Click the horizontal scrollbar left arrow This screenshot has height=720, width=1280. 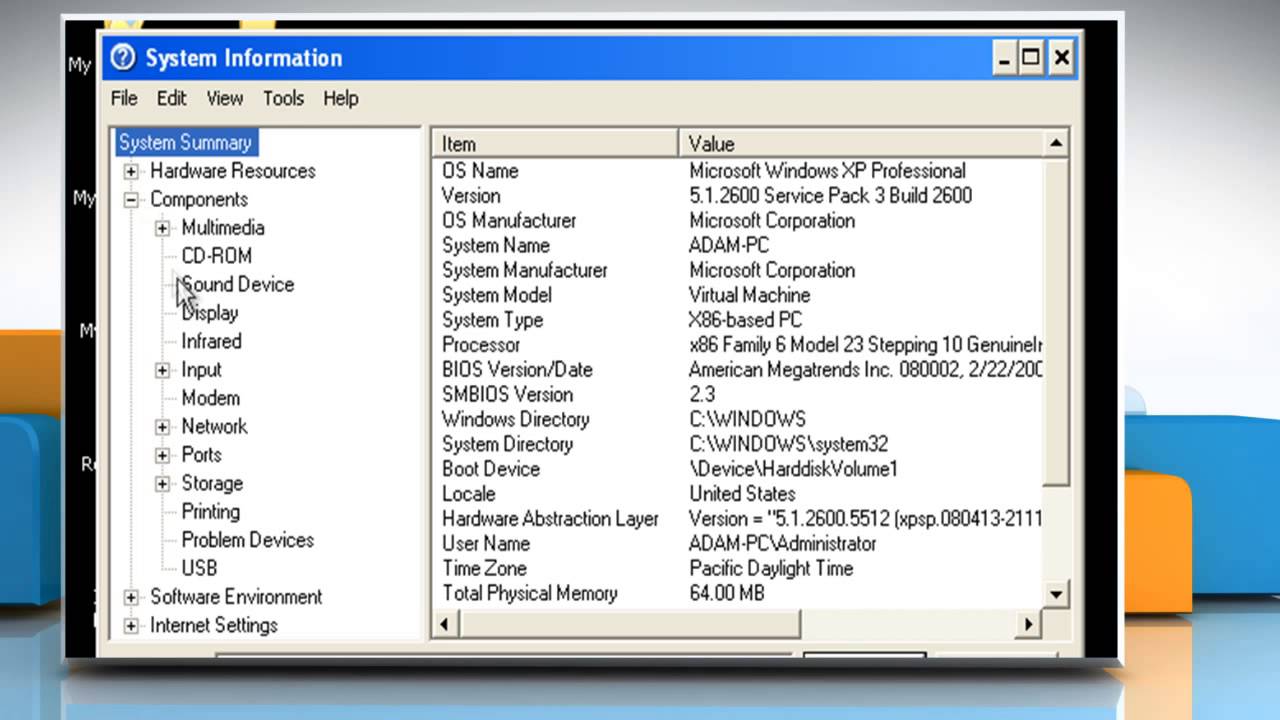point(445,625)
